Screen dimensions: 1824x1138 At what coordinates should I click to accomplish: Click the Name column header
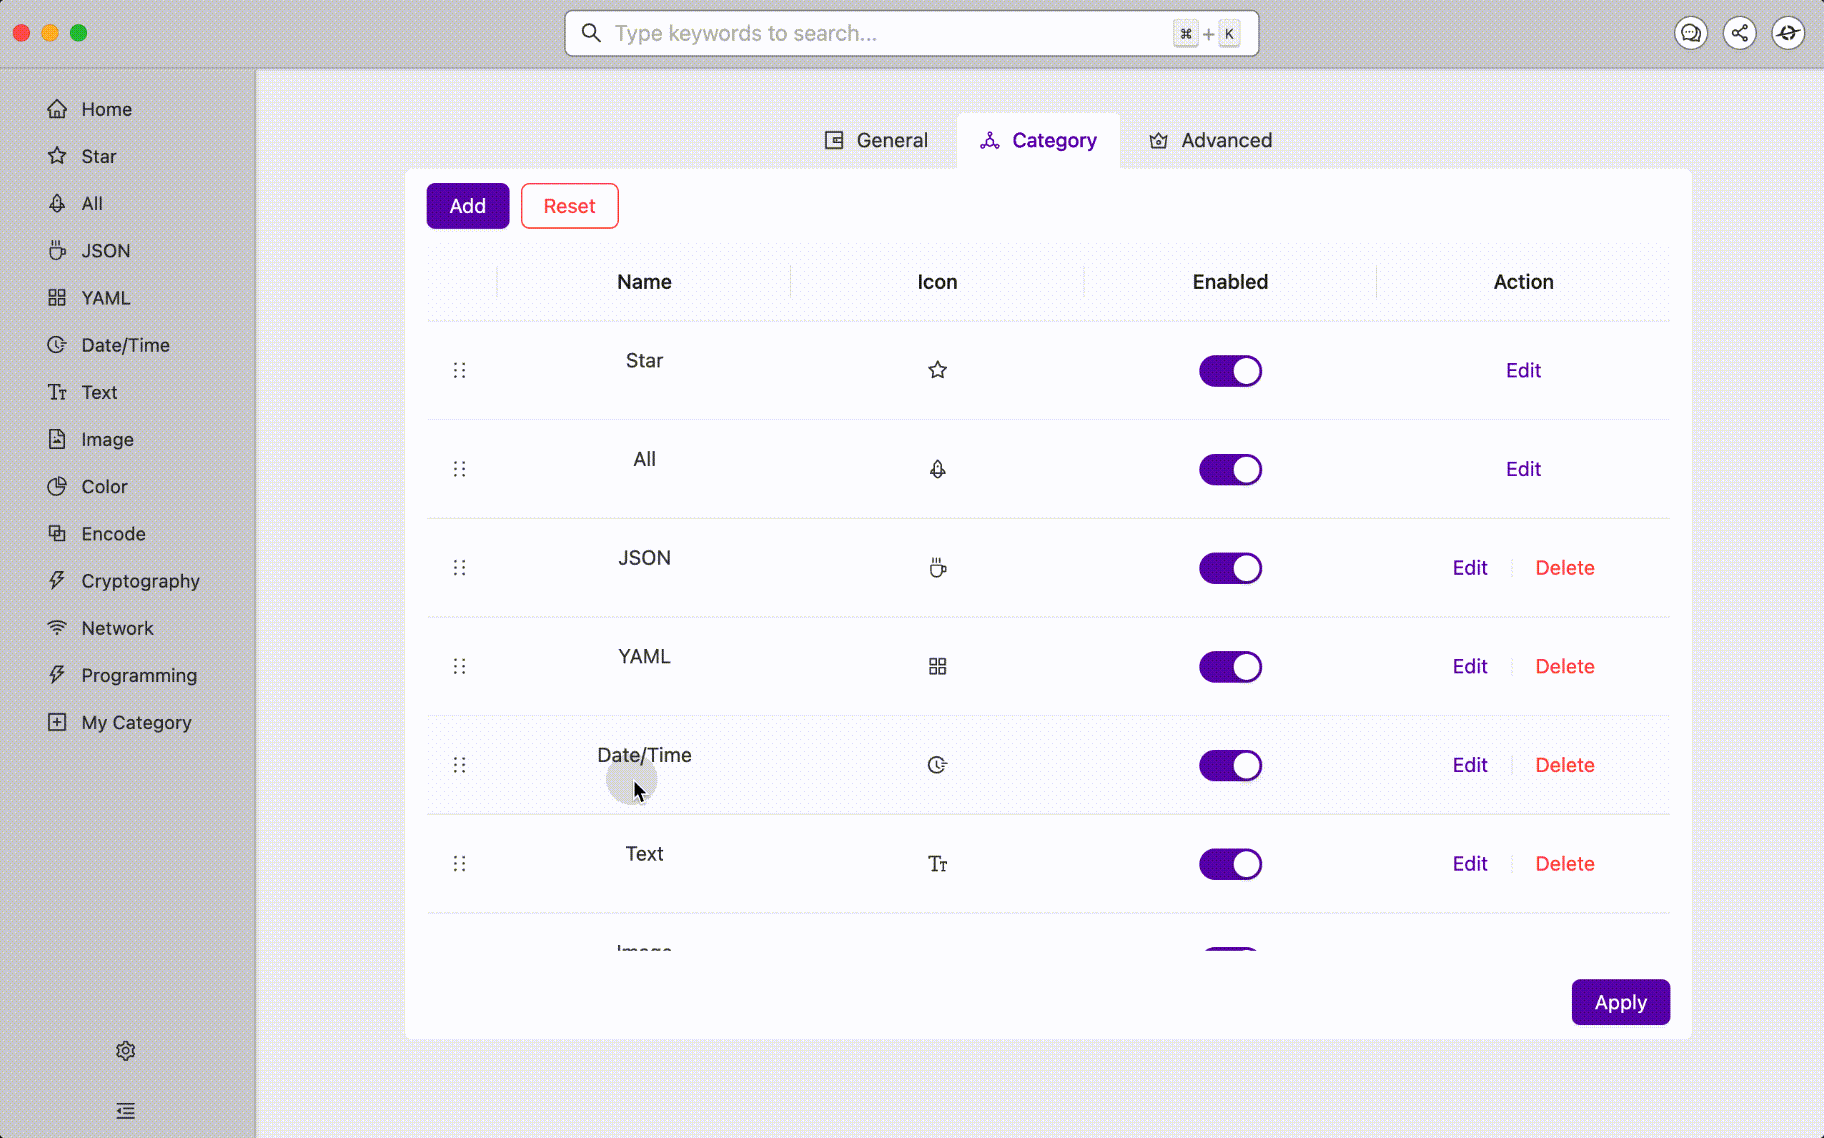tap(644, 282)
